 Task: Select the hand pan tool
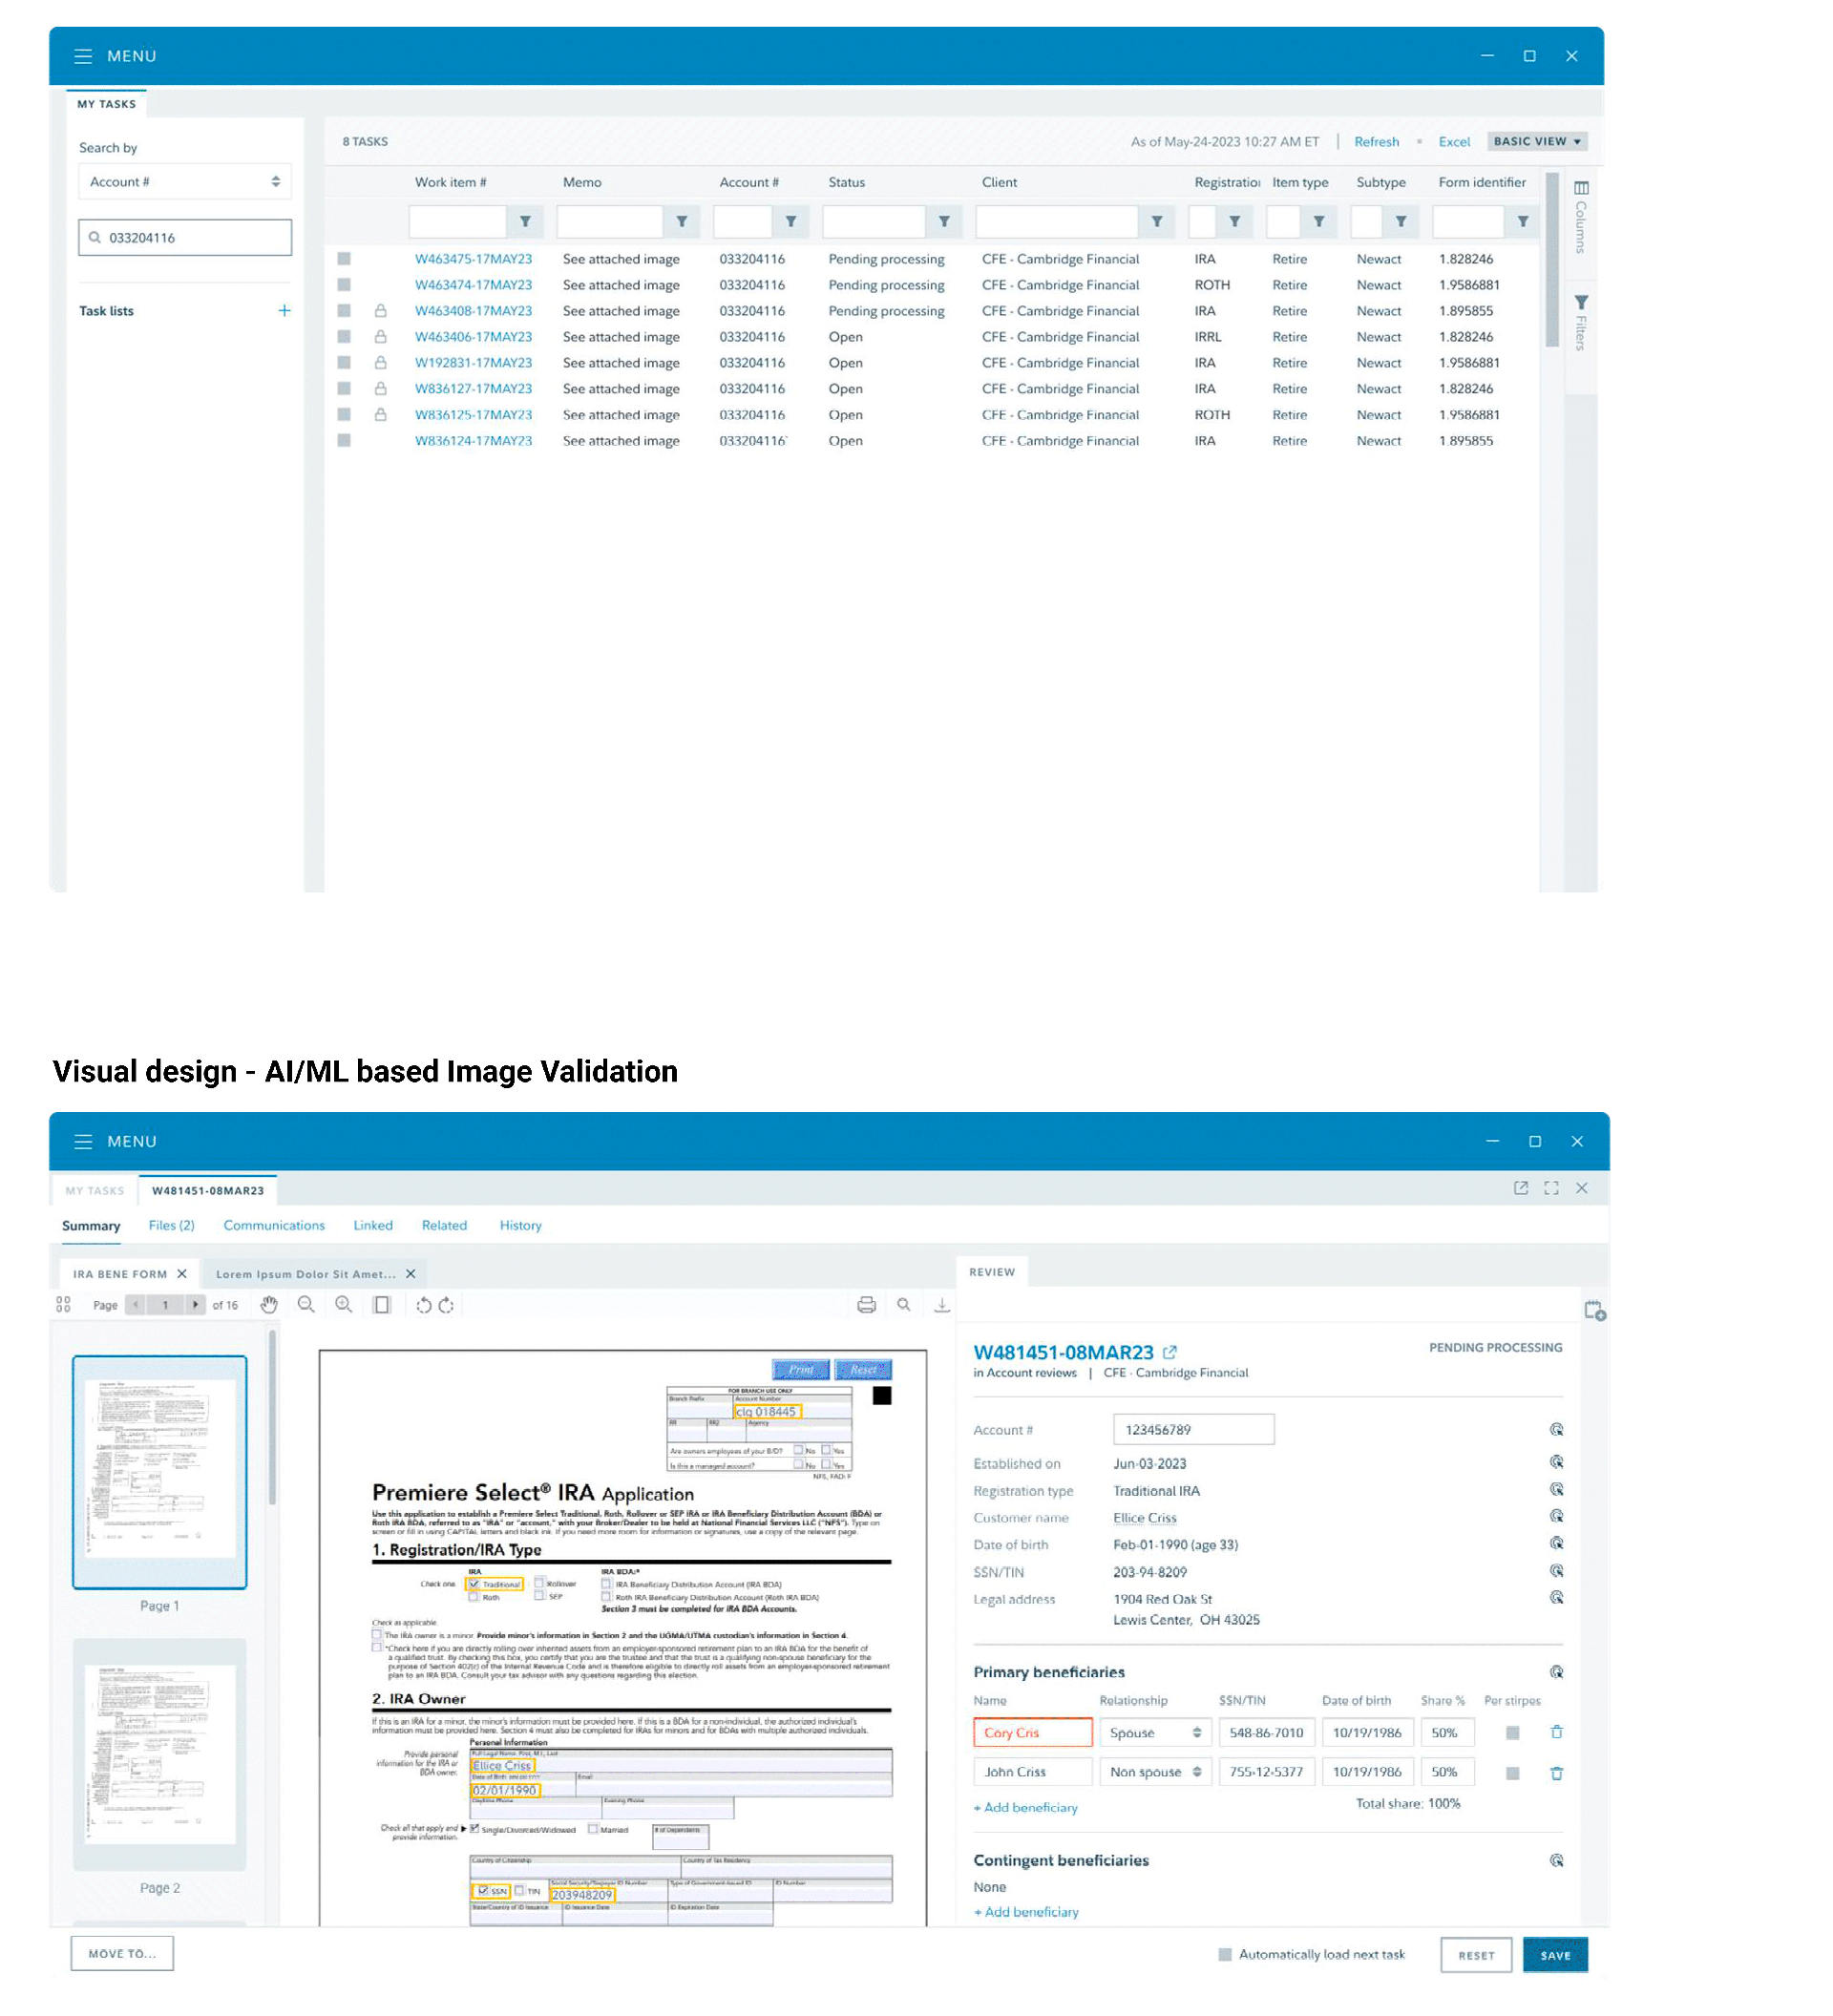tap(268, 1304)
